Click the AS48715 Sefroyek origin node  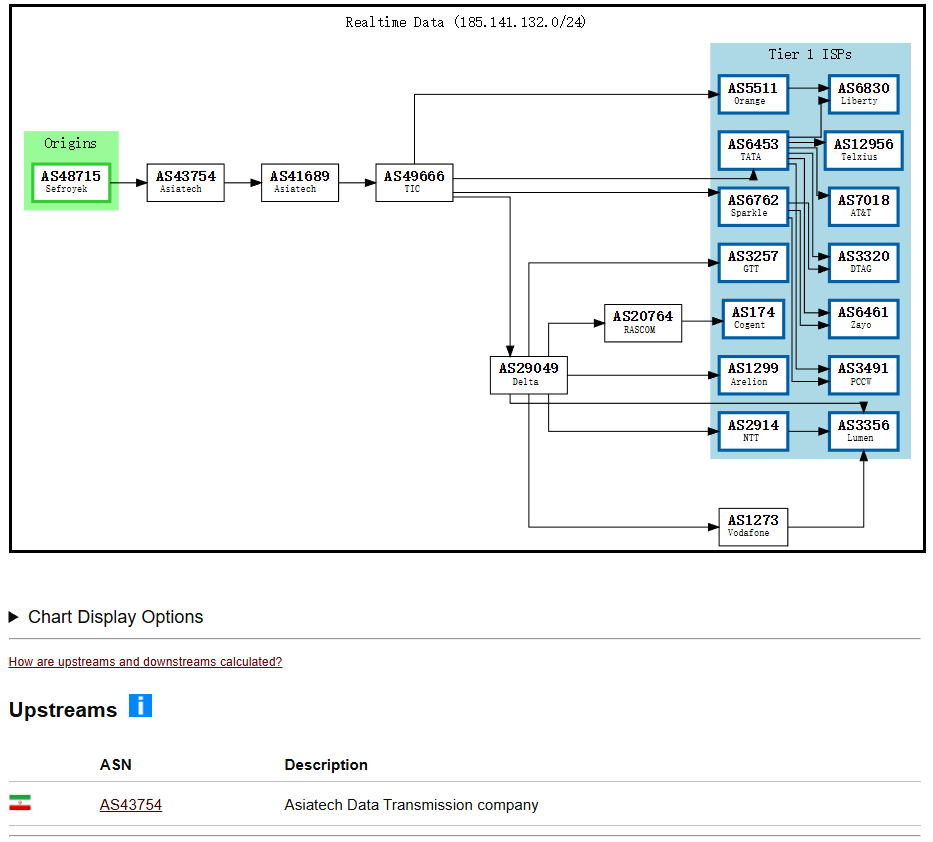71,182
